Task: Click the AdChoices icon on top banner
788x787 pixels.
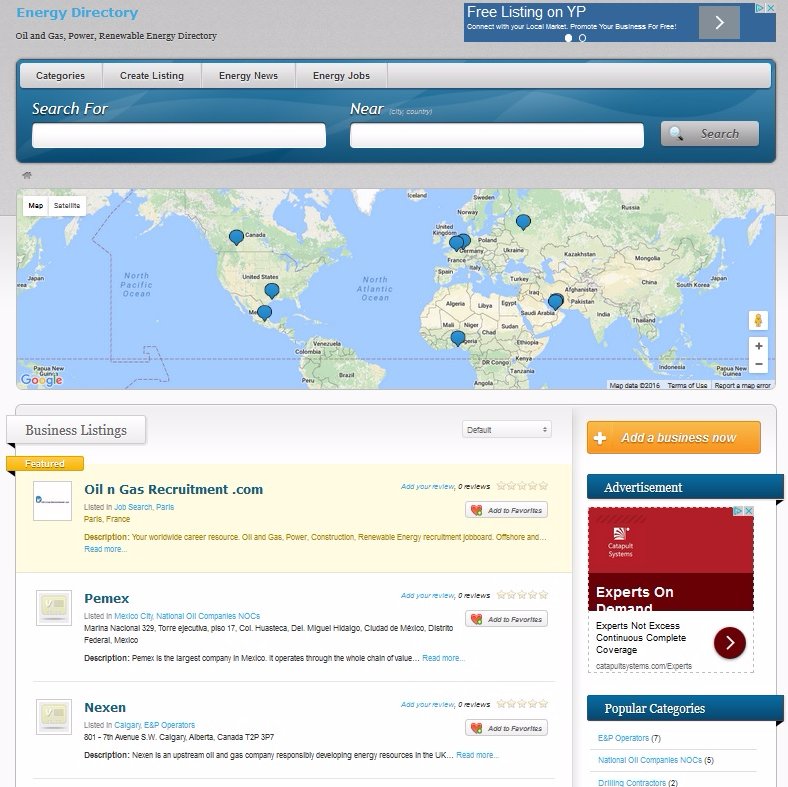Action: (760, 8)
